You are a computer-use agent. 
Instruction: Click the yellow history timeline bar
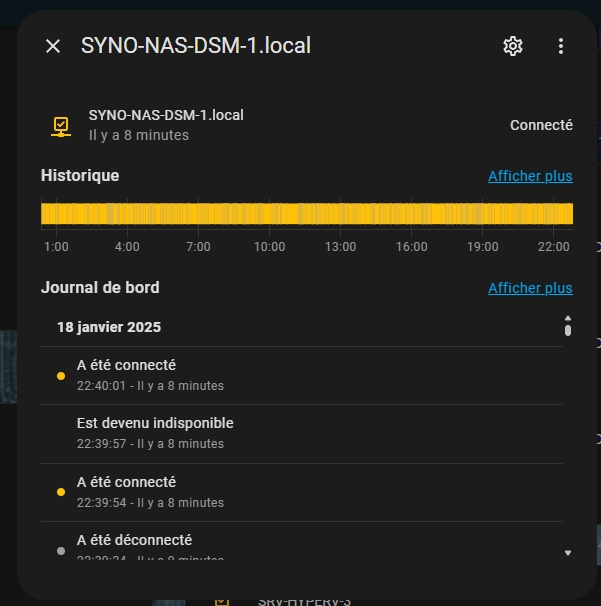coord(306,213)
